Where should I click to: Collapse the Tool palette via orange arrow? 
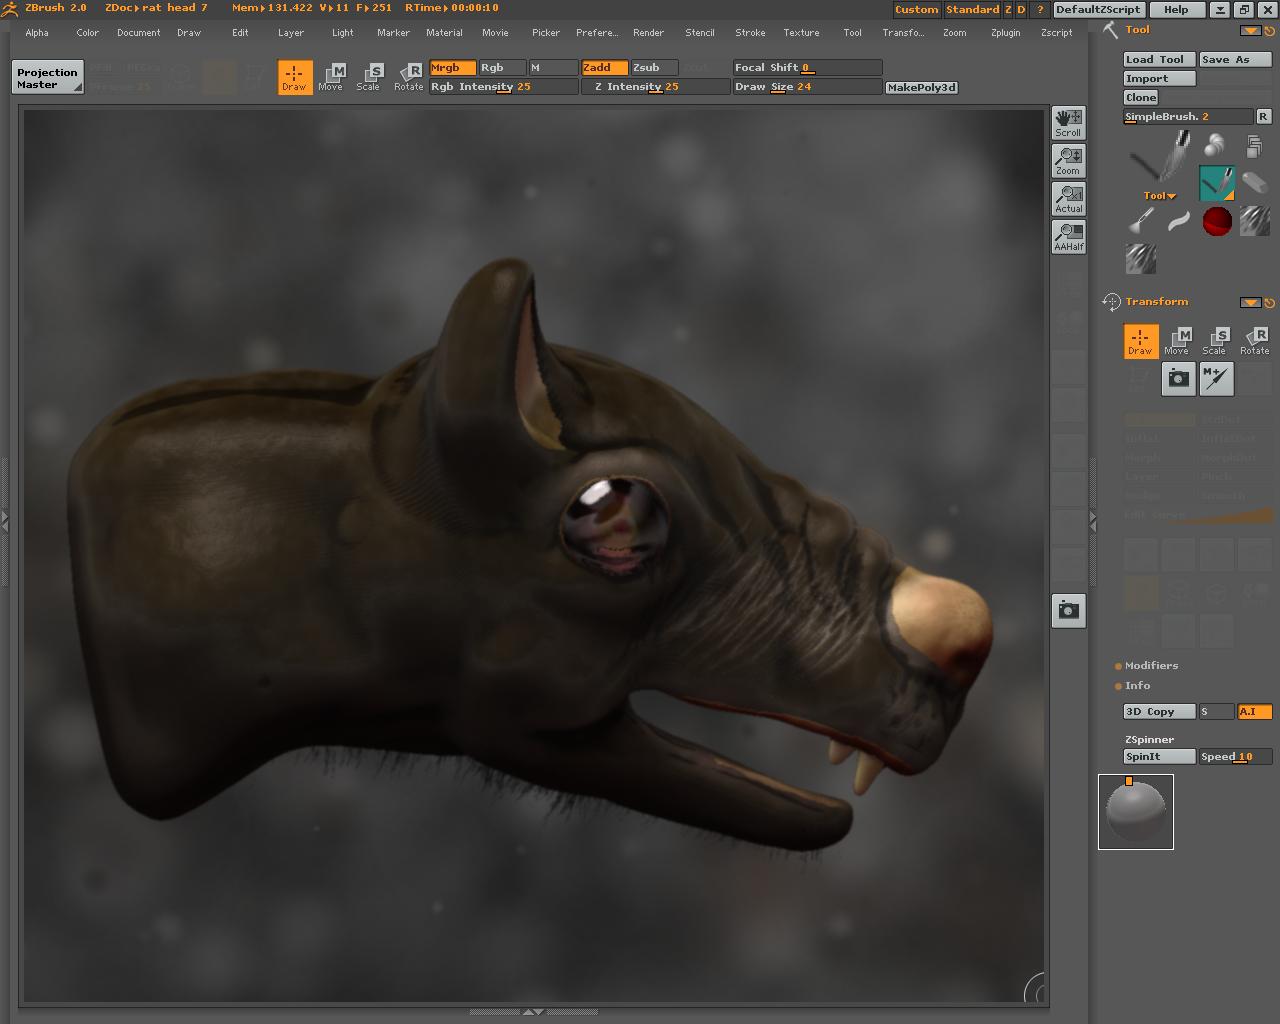[1250, 31]
